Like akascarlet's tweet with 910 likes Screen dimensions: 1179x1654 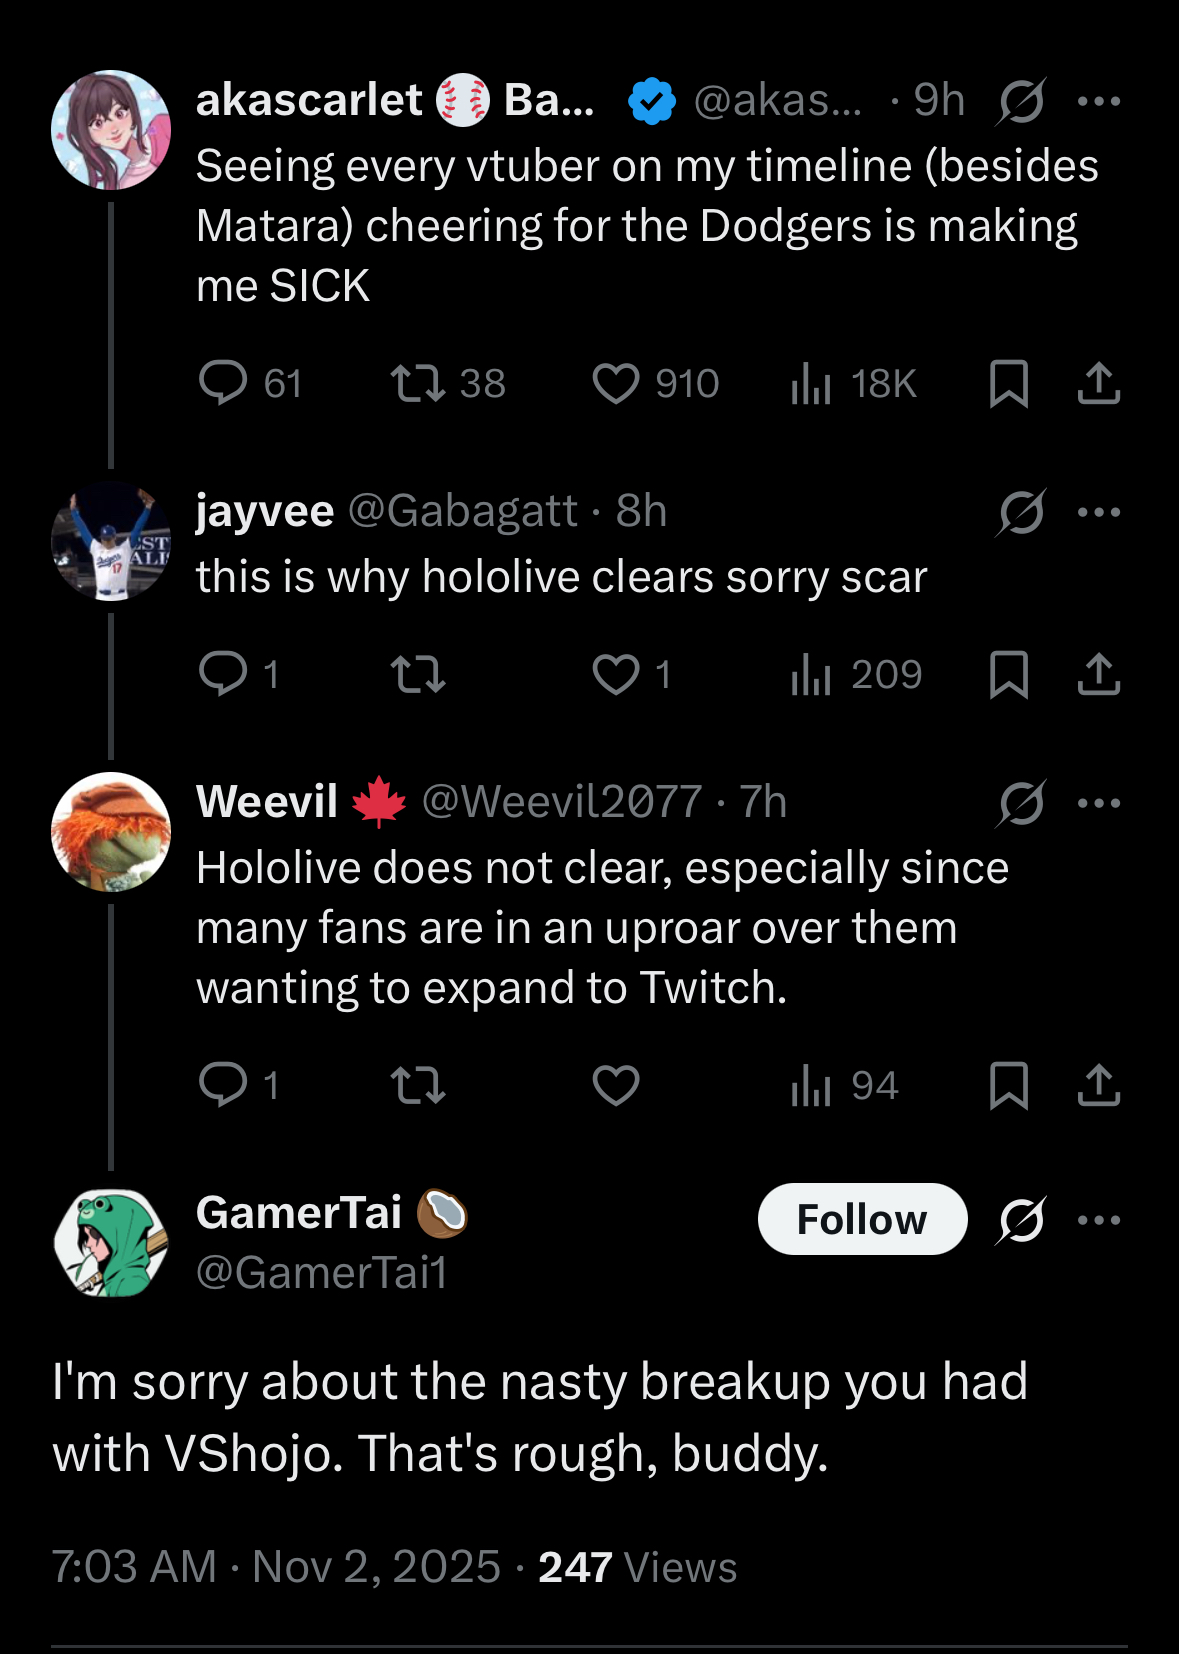pos(615,383)
